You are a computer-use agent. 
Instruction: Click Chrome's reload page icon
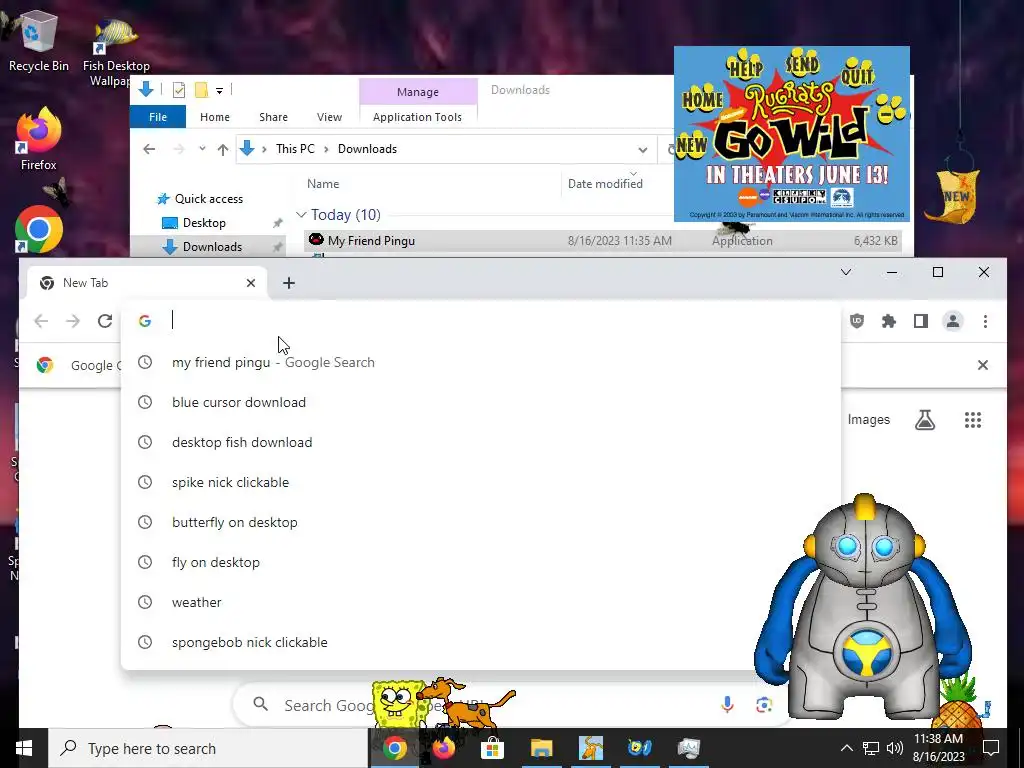(104, 321)
